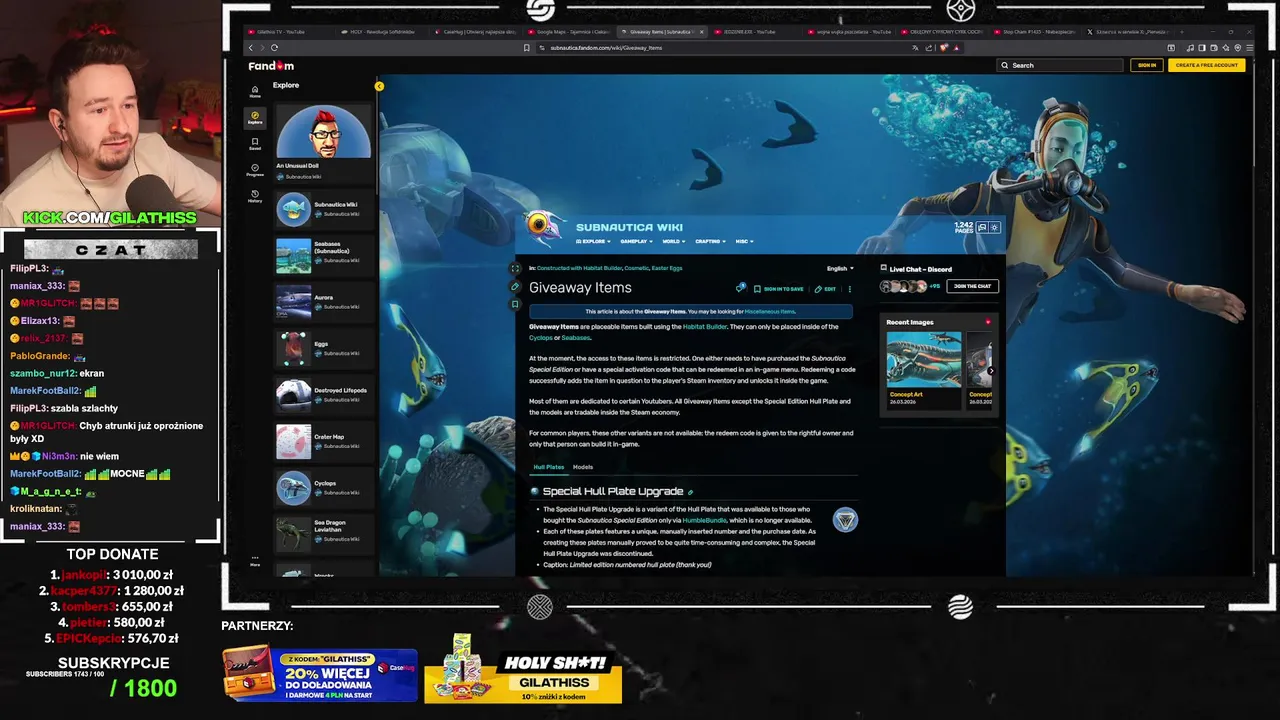
Task: Switch to the Models tab
Action: 583,467
